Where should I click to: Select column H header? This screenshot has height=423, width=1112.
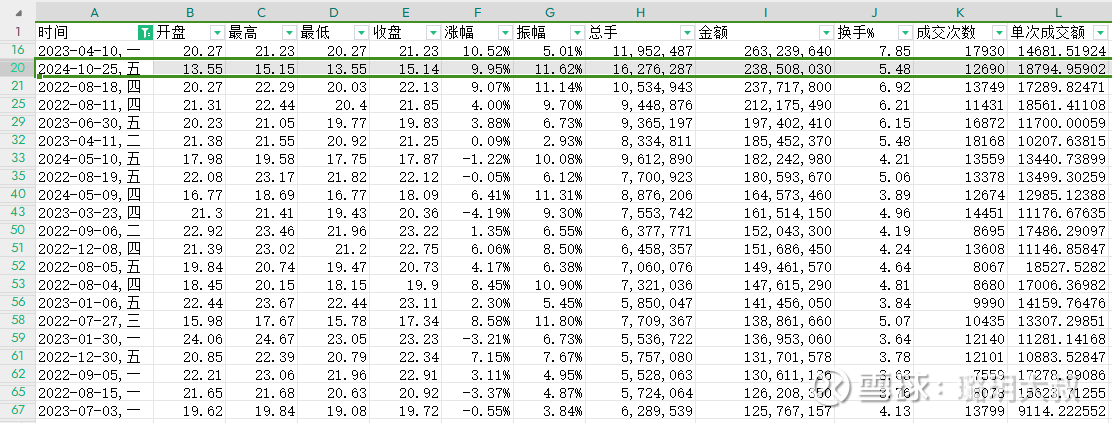(x=641, y=12)
